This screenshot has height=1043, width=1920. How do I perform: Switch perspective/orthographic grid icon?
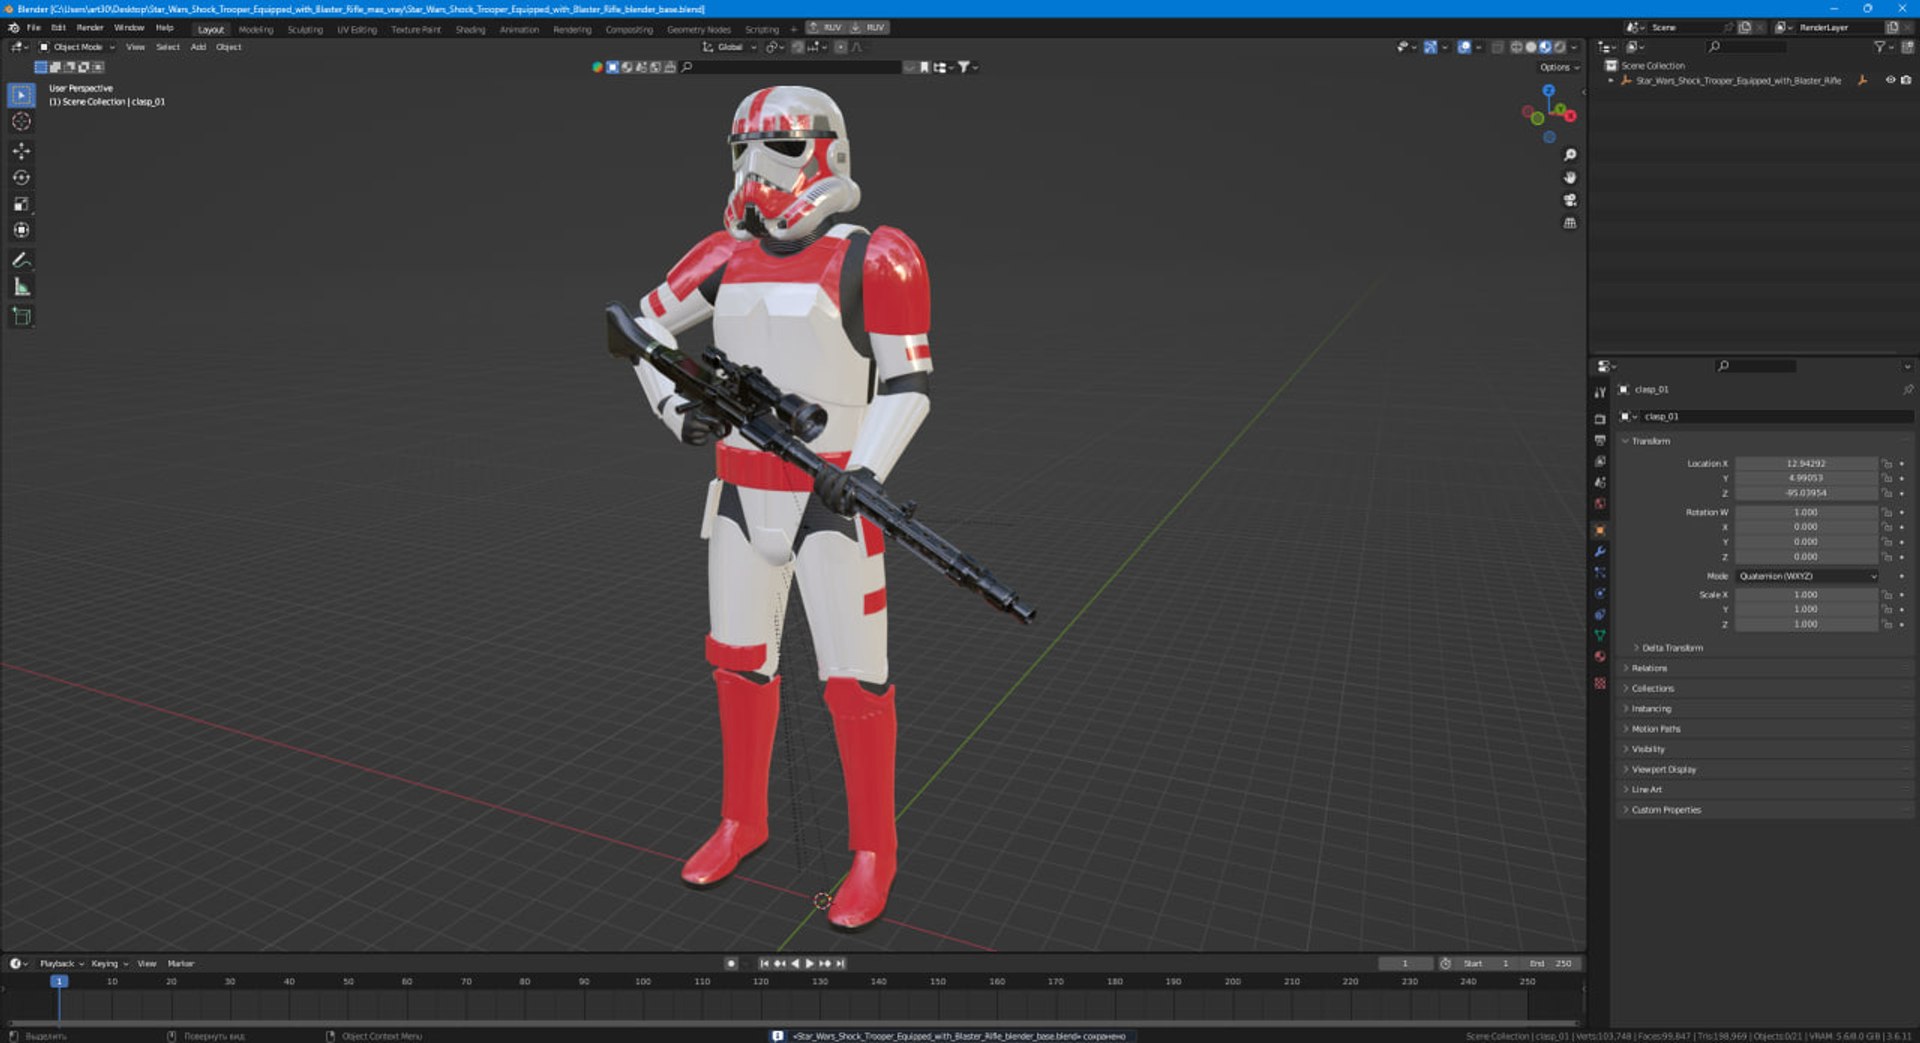[x=1570, y=223]
